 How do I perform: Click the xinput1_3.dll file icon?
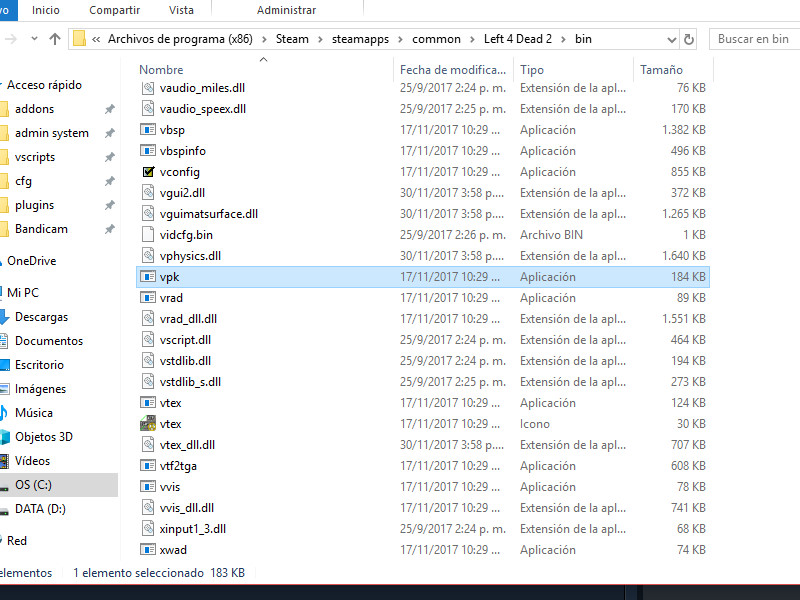(x=148, y=529)
